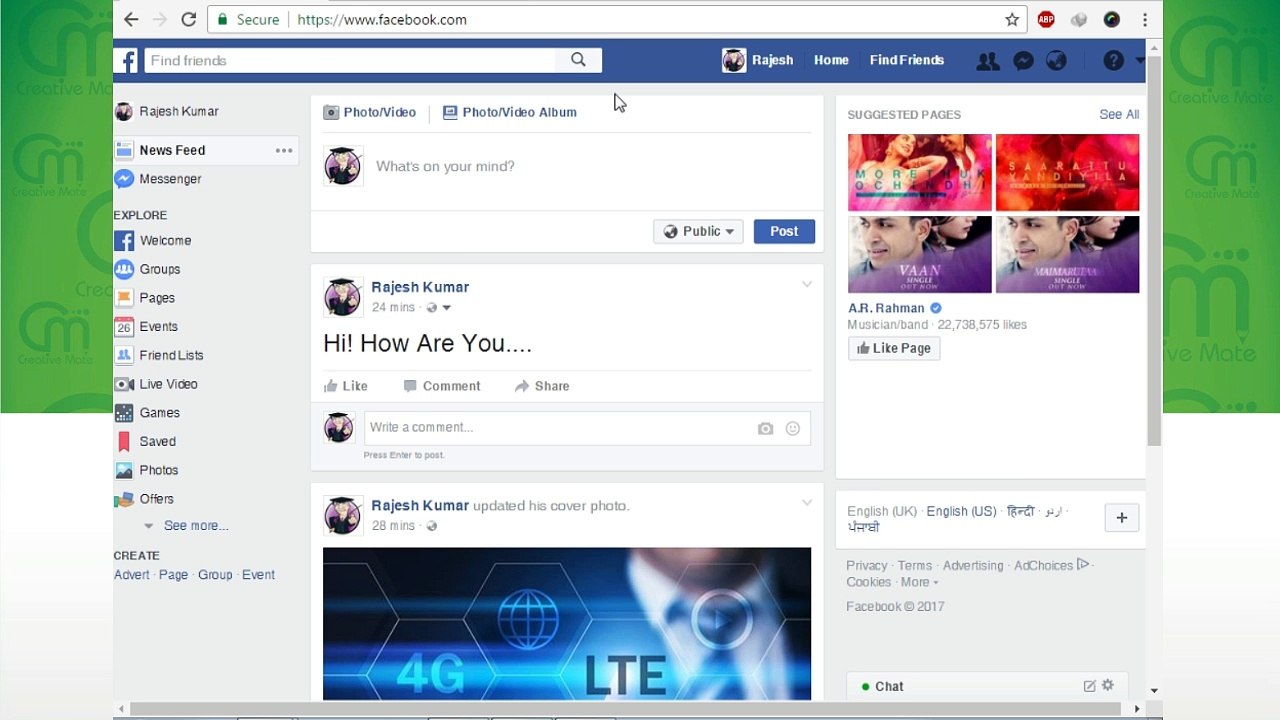Click the search magnifier button
Screen dimensions: 1280x720
(x=578, y=60)
